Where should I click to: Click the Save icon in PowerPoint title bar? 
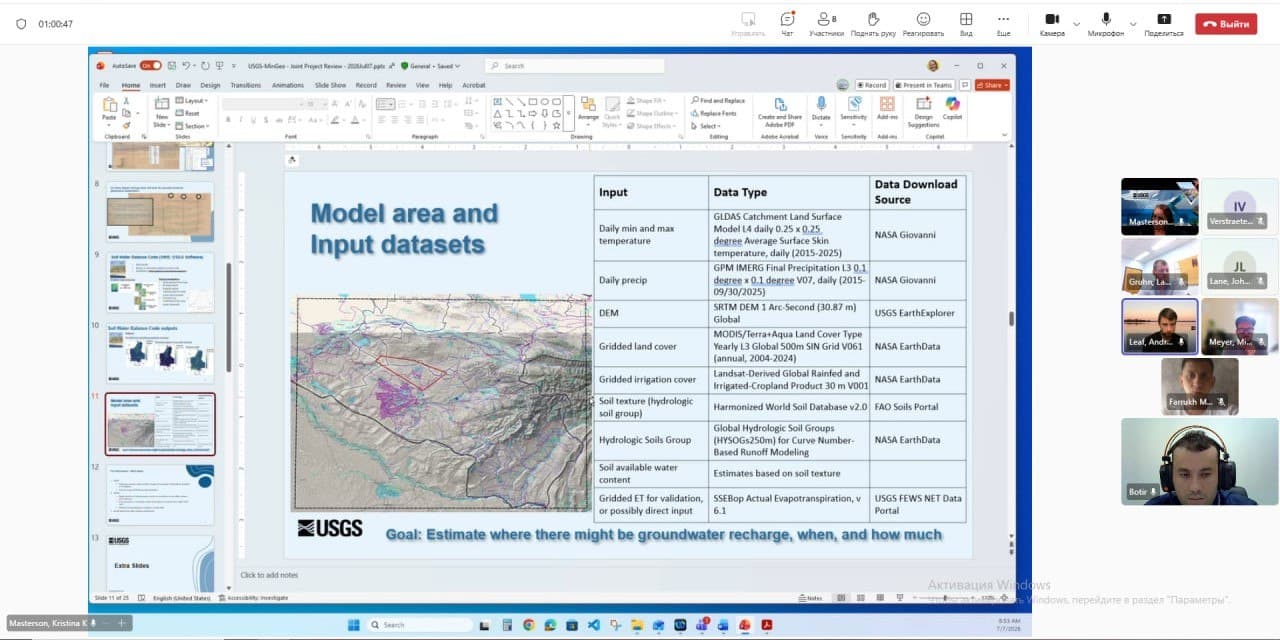[172, 65]
